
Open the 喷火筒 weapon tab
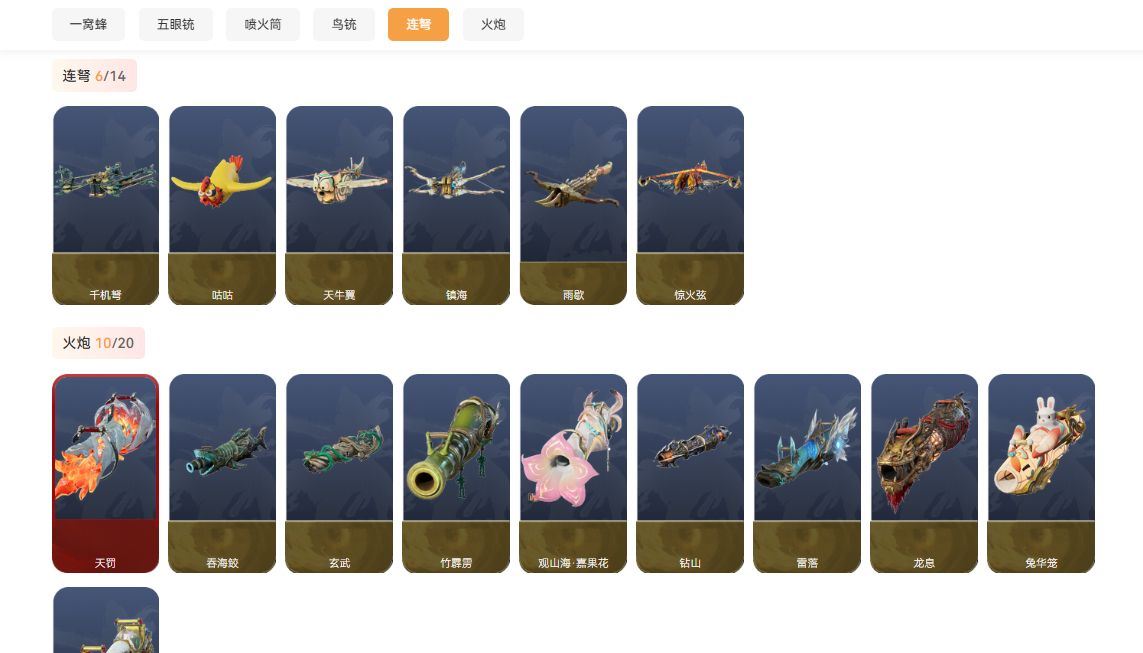(x=263, y=25)
